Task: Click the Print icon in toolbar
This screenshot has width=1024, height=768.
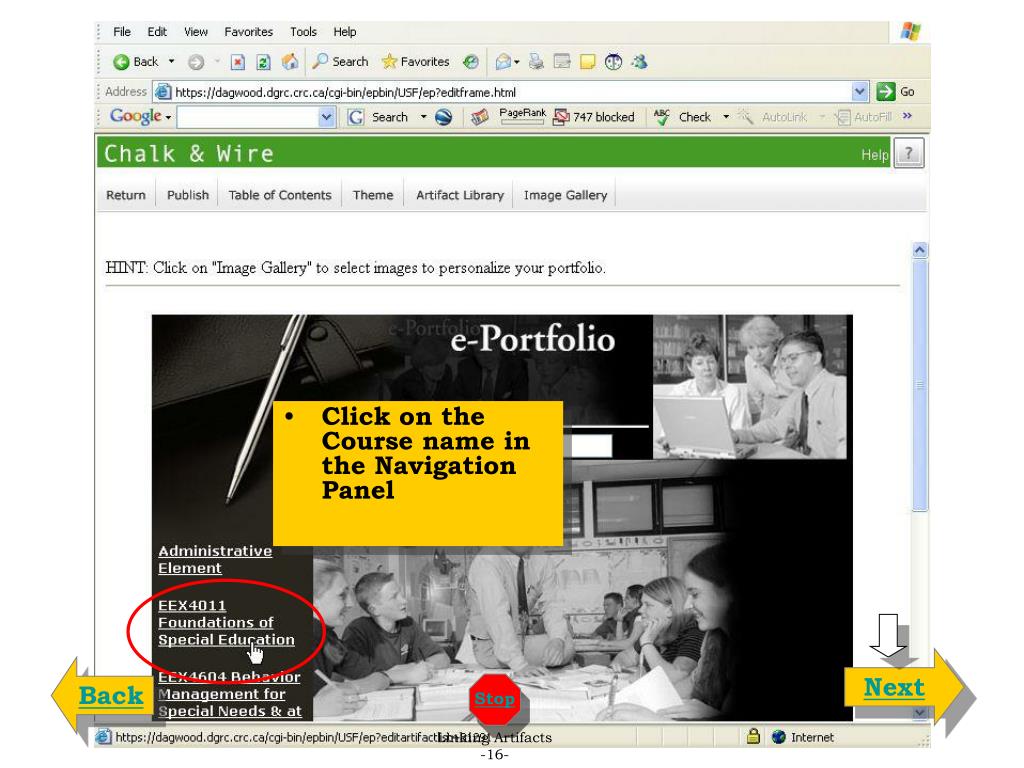Action: point(536,62)
